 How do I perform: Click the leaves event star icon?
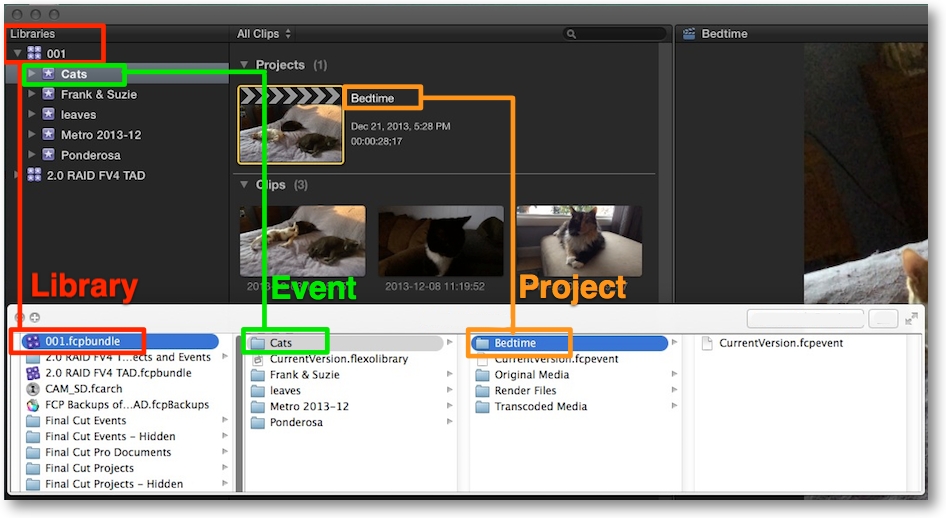pyautogui.click(x=48, y=114)
